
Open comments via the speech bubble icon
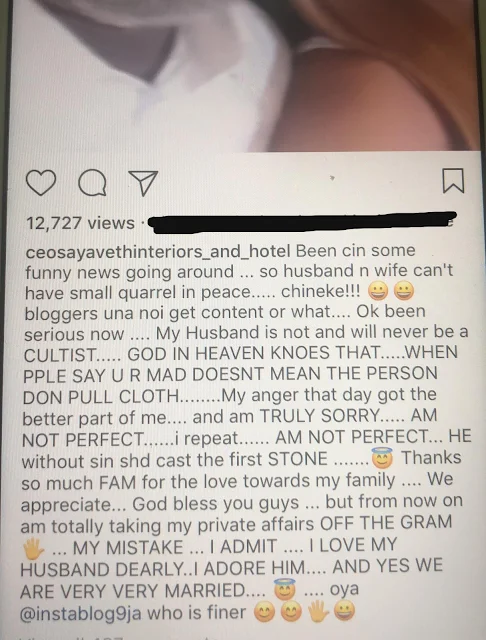click(x=93, y=183)
